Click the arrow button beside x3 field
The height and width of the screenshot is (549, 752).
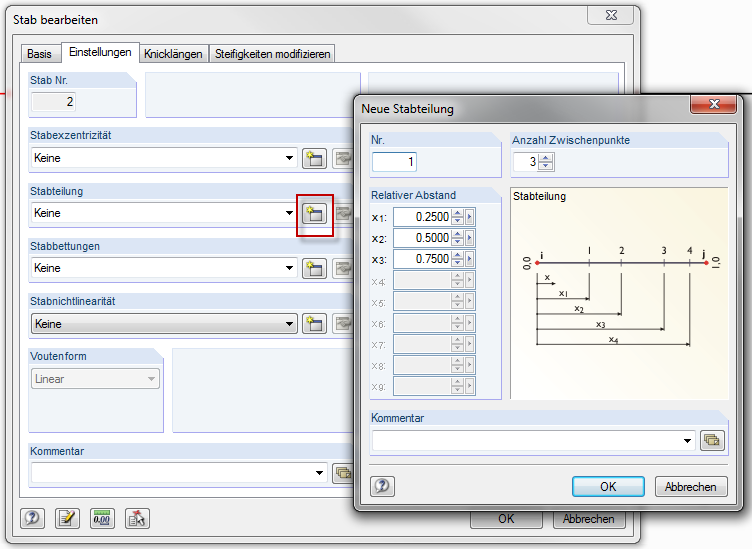tap(470, 259)
